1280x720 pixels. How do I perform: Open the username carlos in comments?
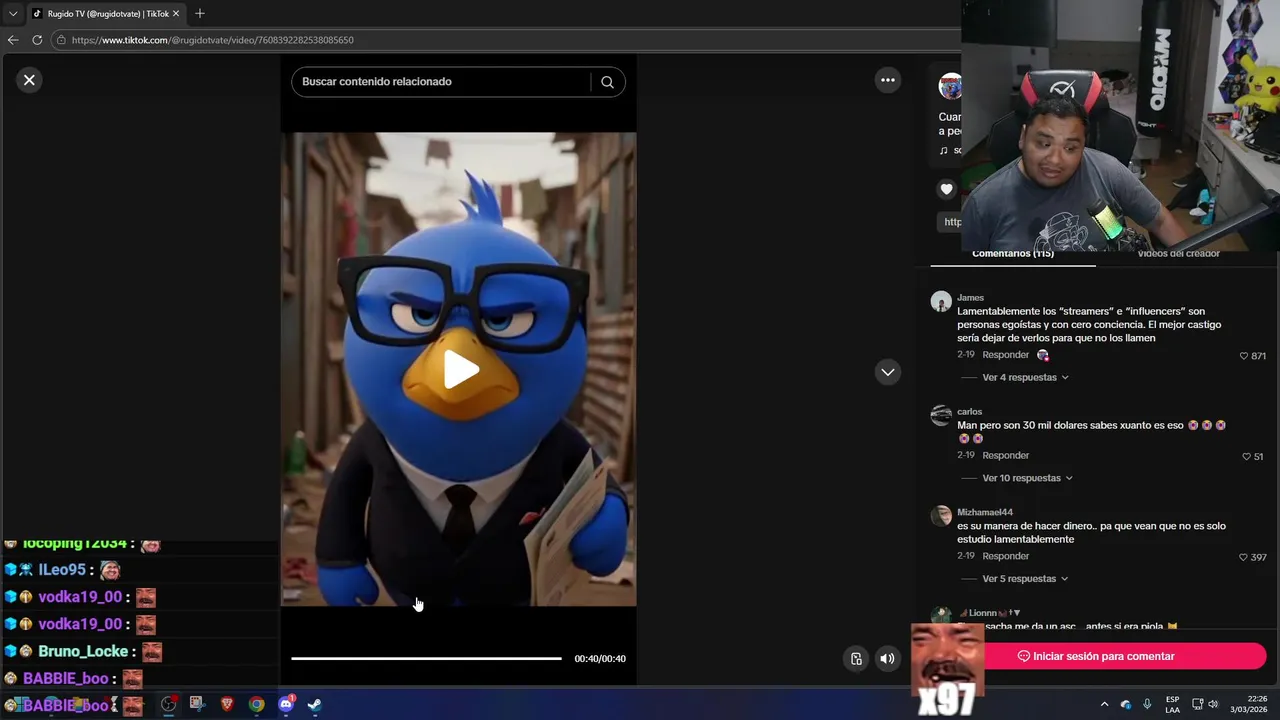[969, 411]
